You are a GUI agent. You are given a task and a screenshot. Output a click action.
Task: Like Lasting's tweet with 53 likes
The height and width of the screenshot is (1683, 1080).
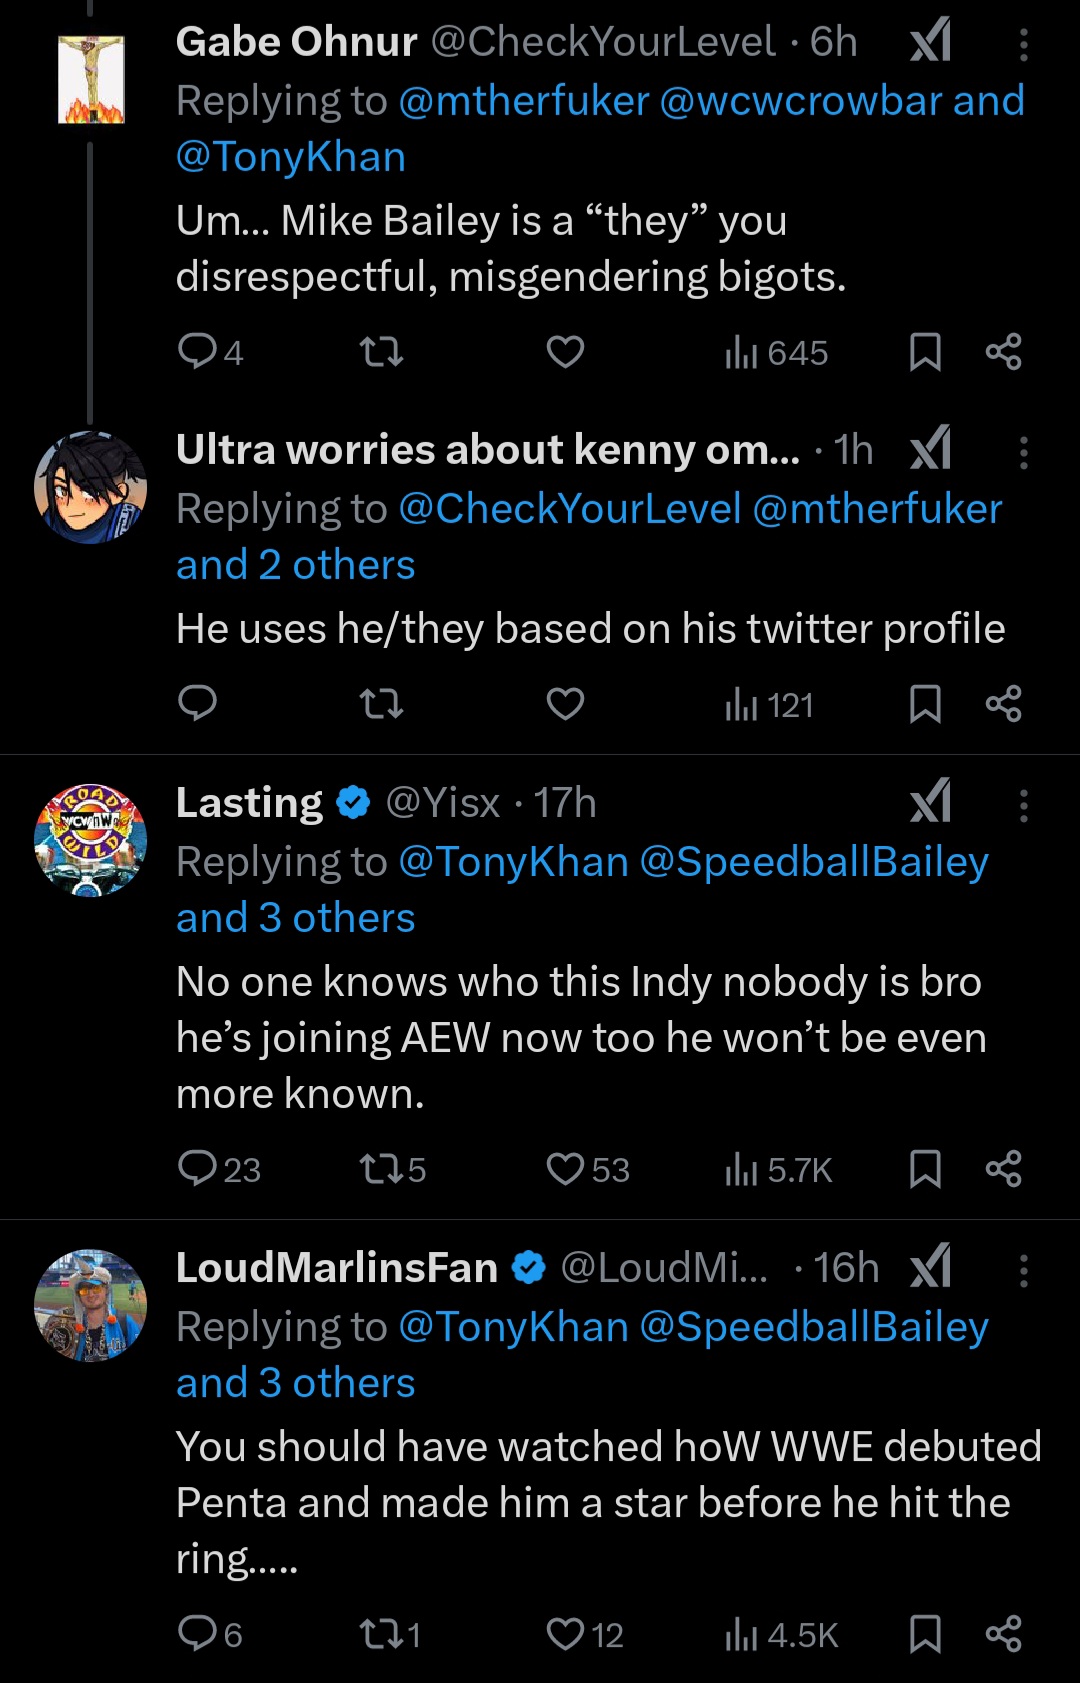566,1168
